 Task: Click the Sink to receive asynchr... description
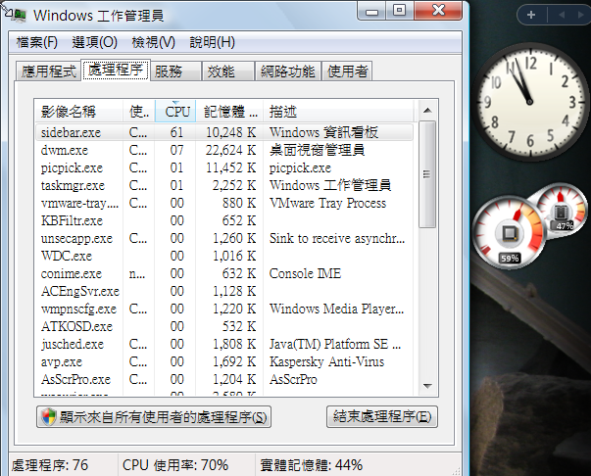point(337,238)
